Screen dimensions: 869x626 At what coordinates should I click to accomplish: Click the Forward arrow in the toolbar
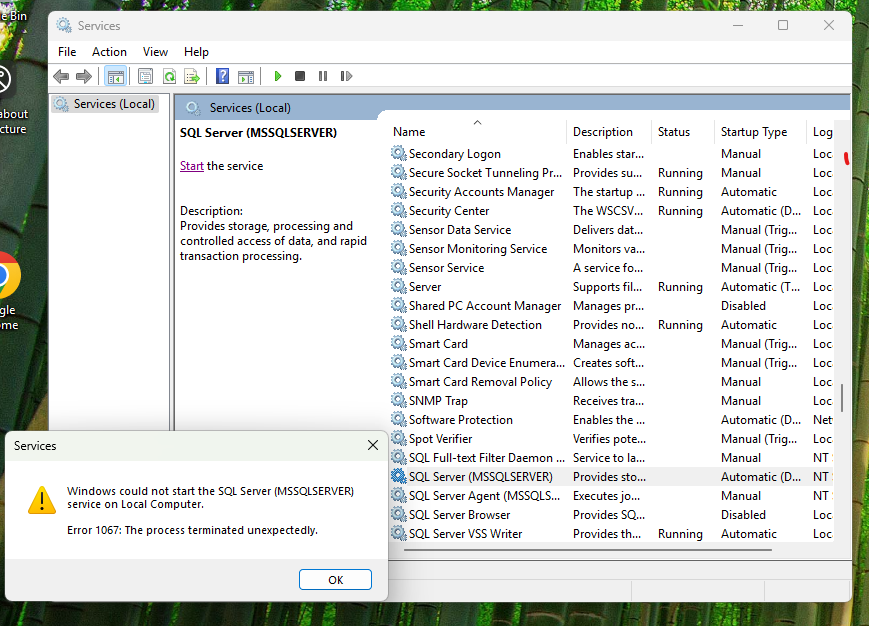click(x=84, y=76)
